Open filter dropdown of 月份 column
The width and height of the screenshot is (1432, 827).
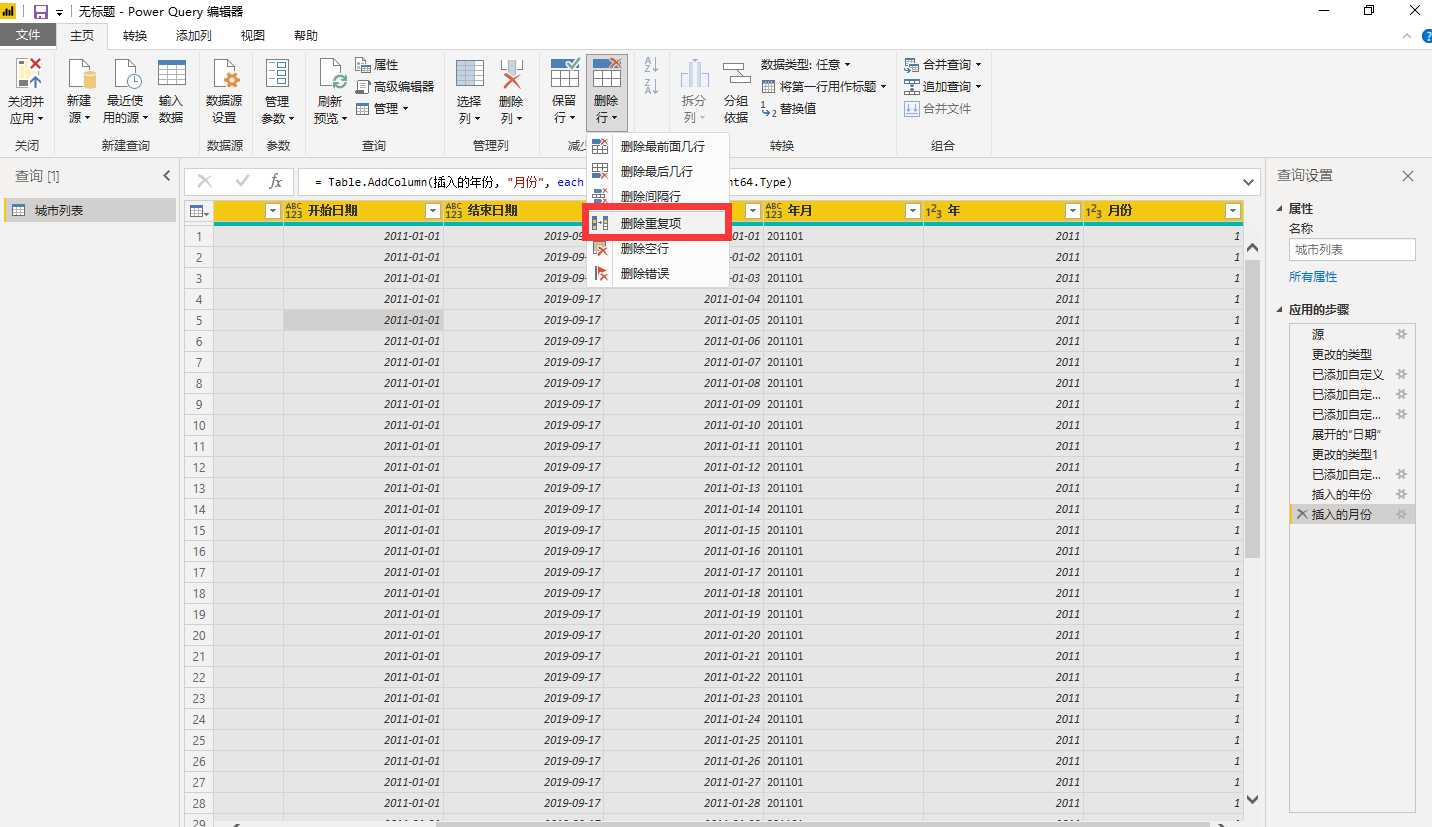[1232, 211]
